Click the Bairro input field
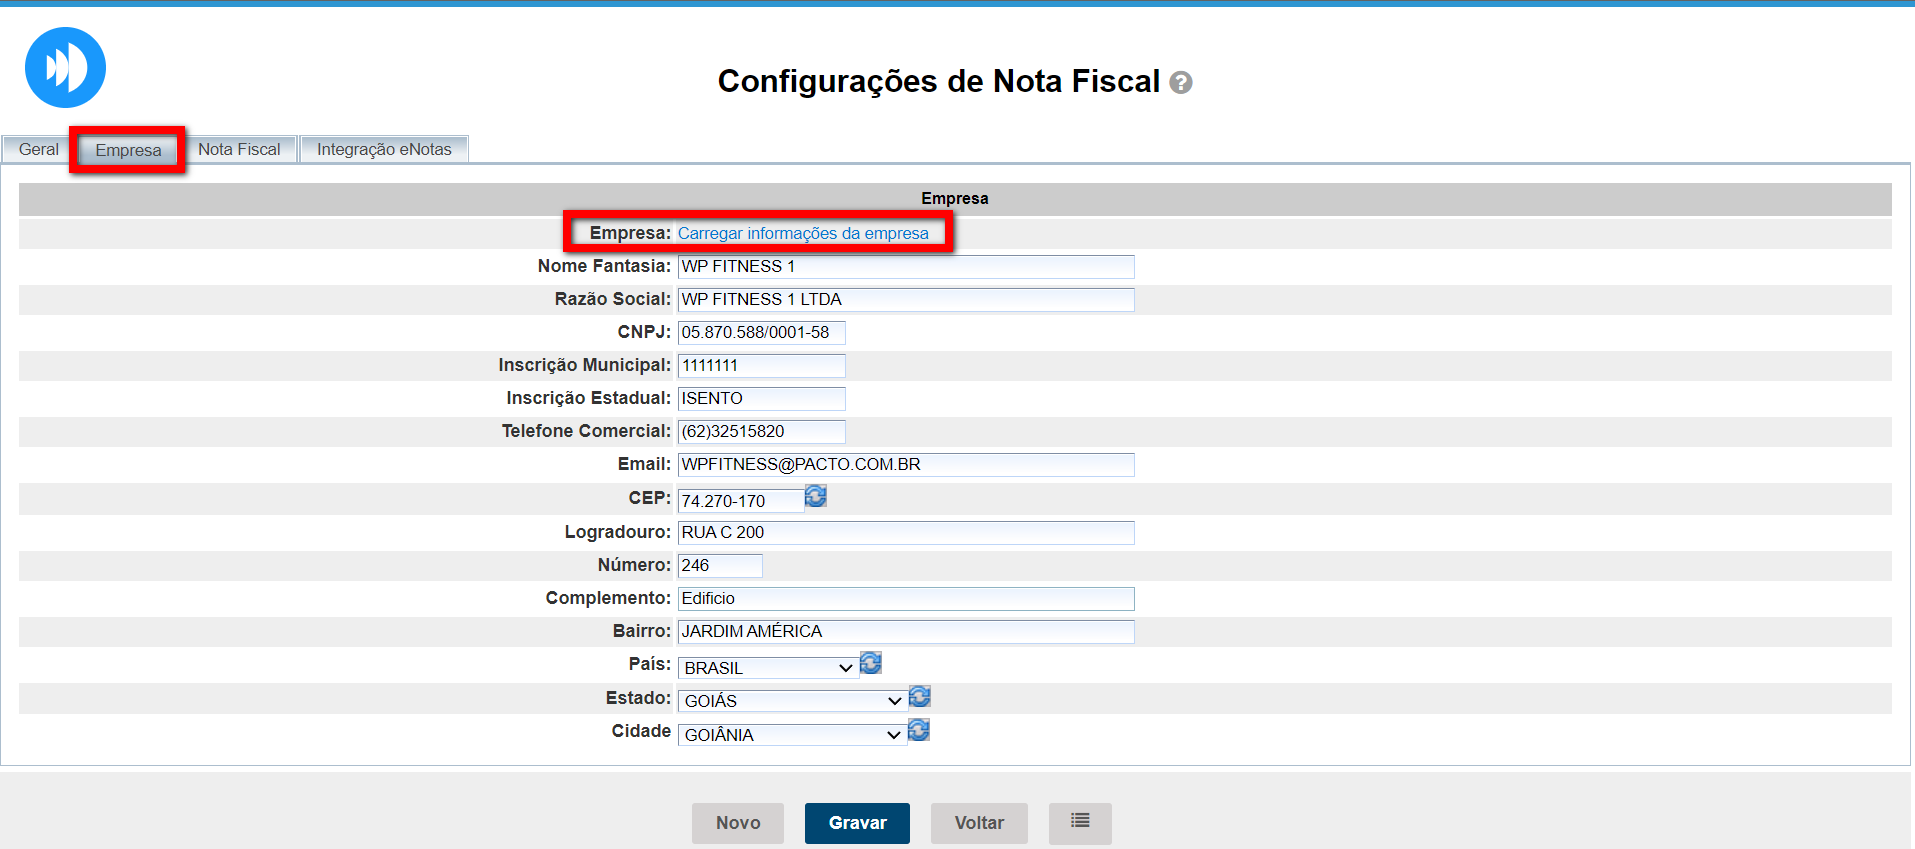 [x=906, y=632]
